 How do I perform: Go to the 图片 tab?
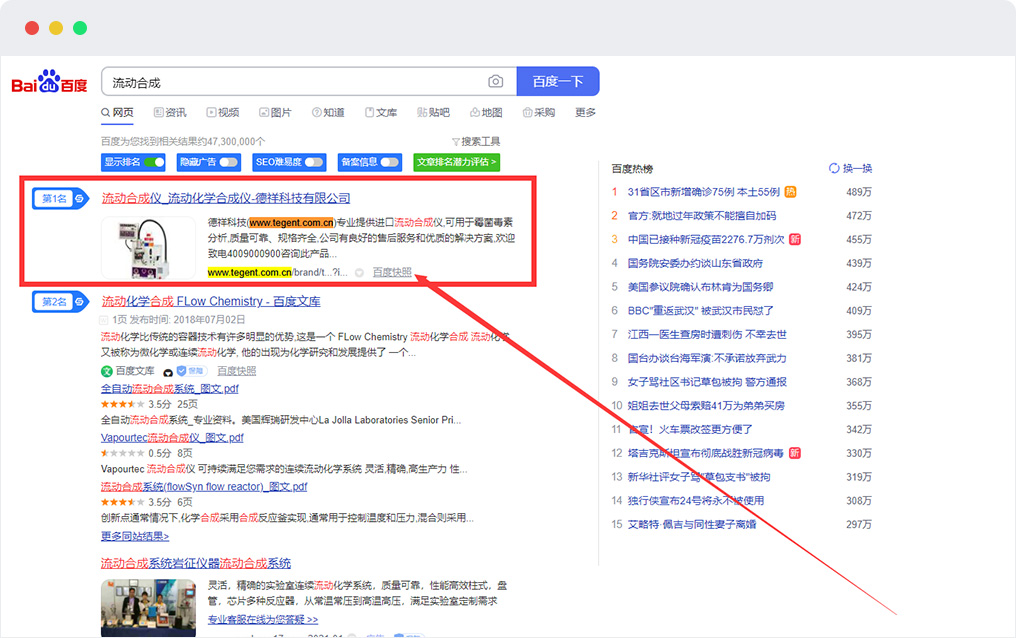[275, 113]
